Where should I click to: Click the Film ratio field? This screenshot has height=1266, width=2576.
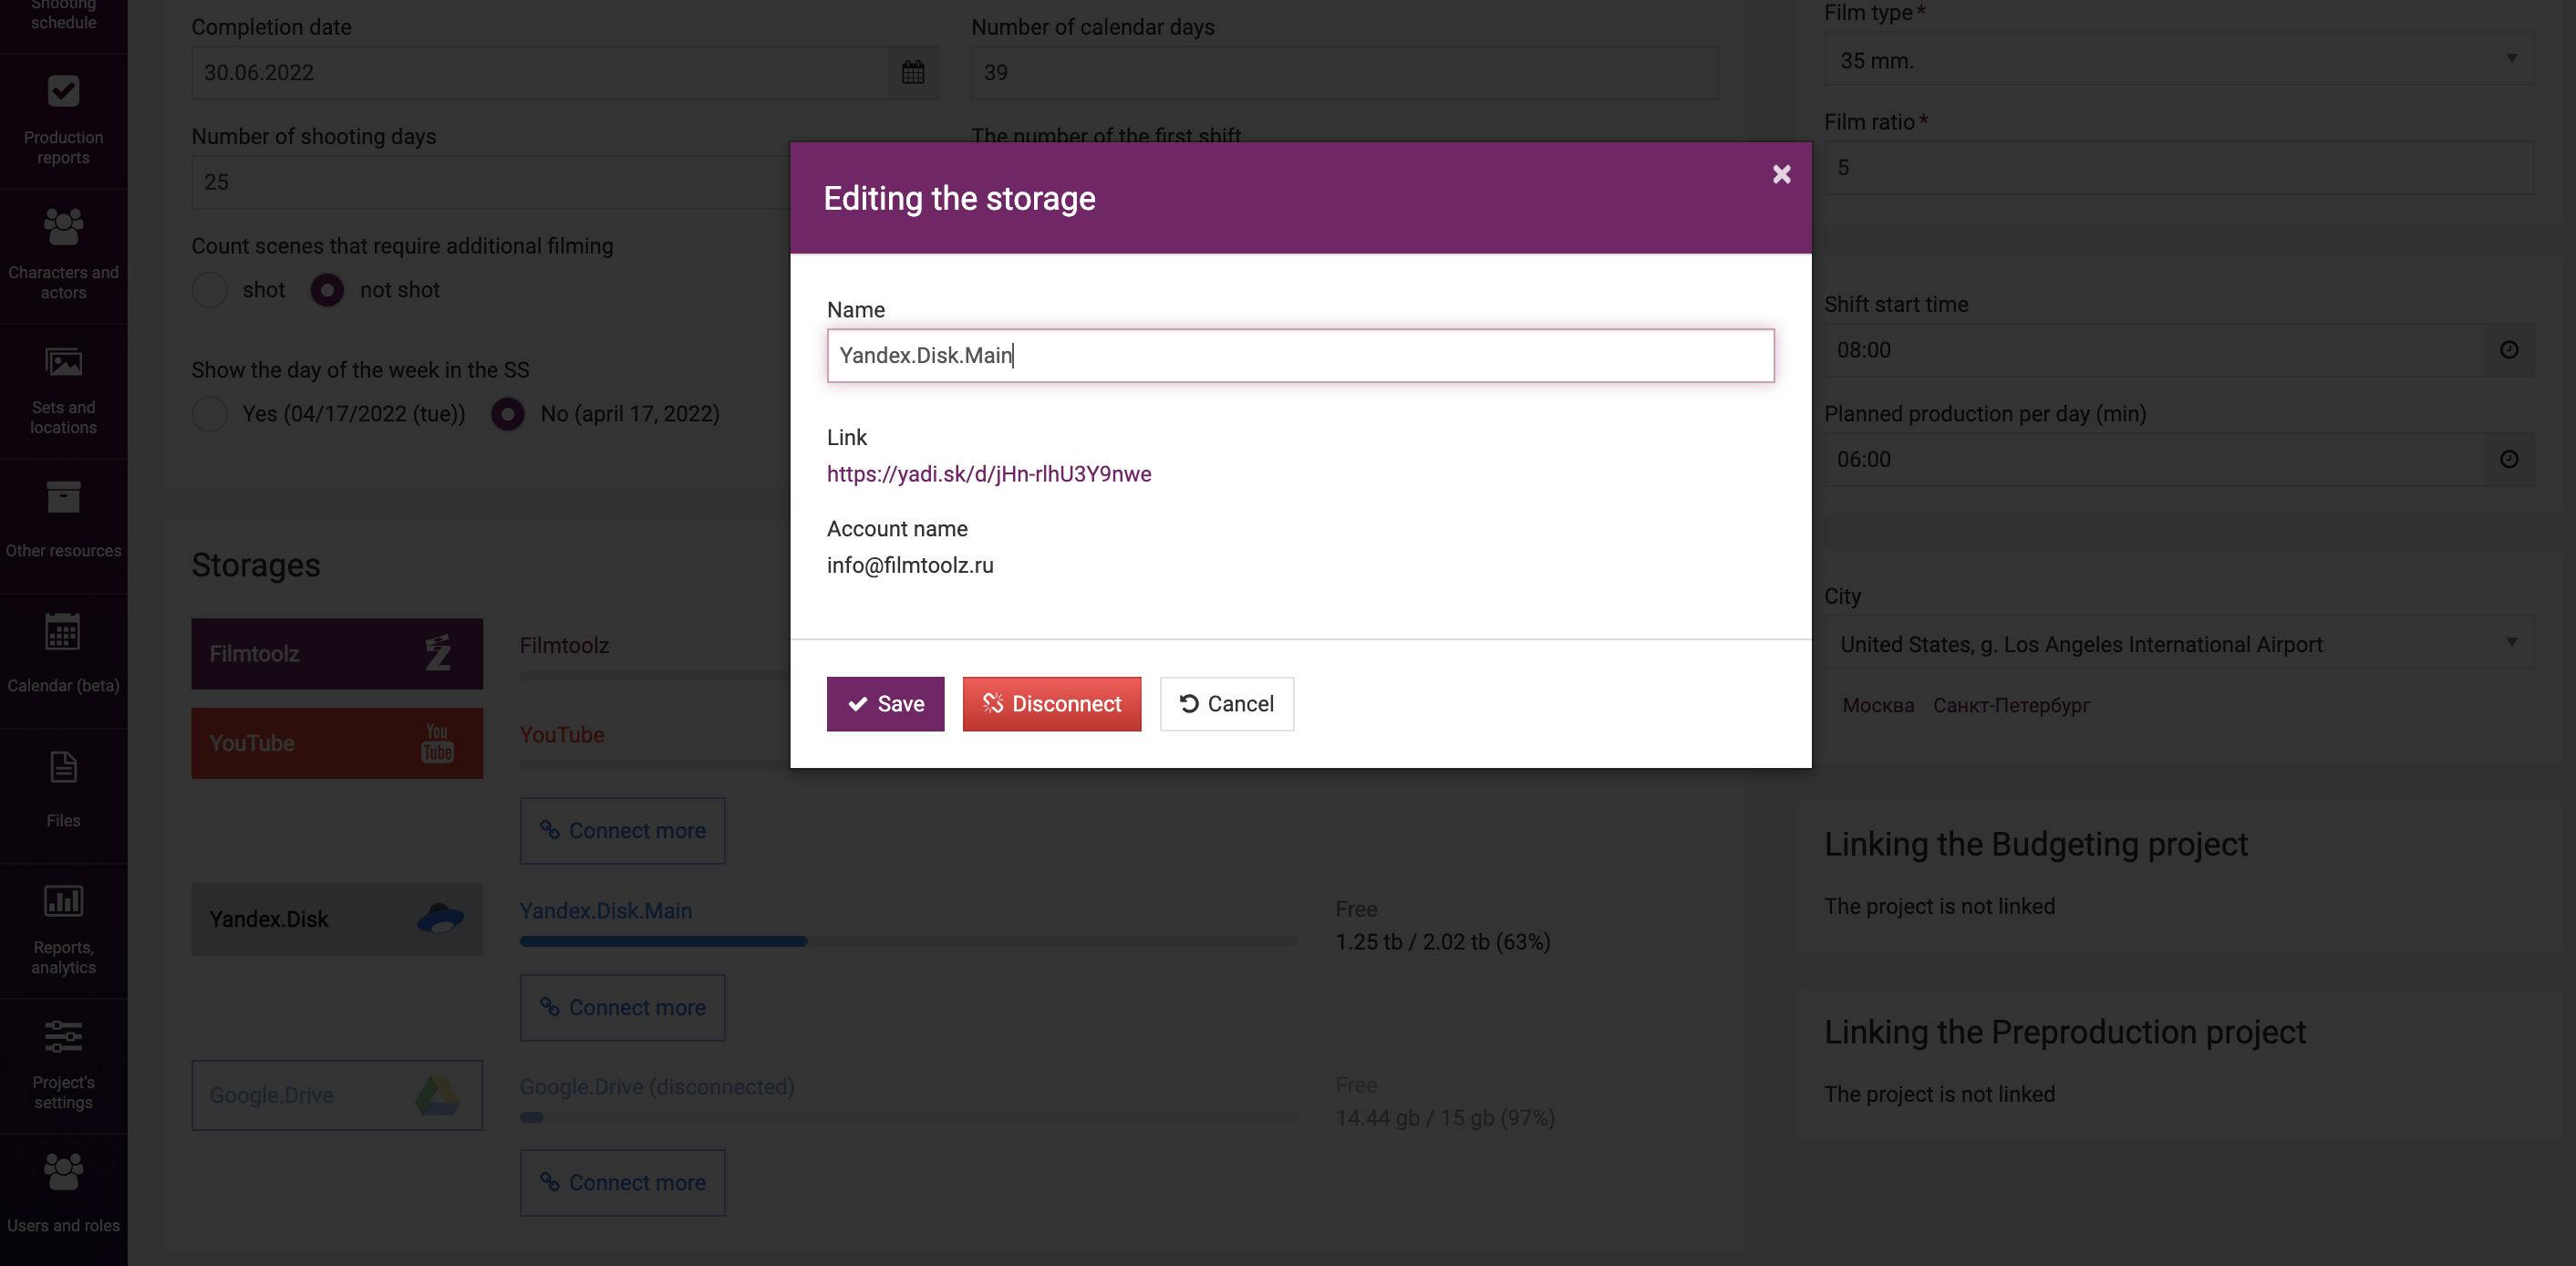pyautogui.click(x=2178, y=168)
